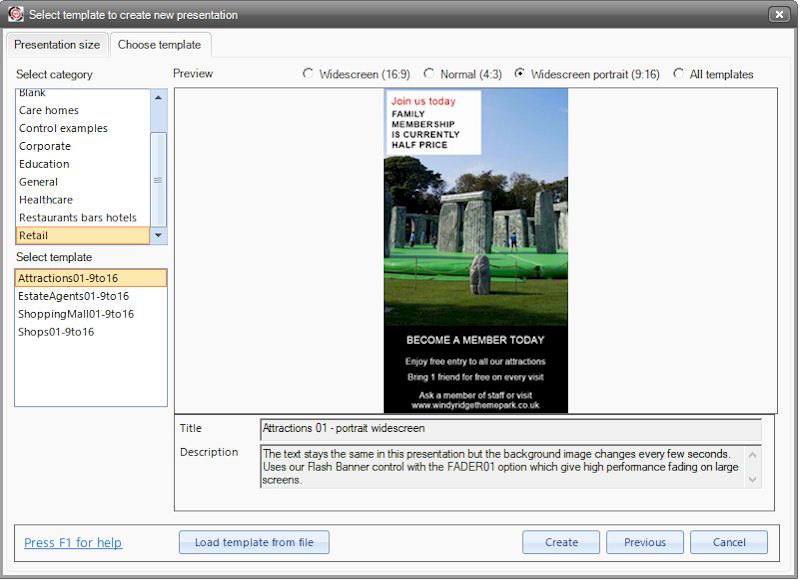This screenshot has width=800, height=580.
Task: Close the template selection dialog
Action: 779,14
